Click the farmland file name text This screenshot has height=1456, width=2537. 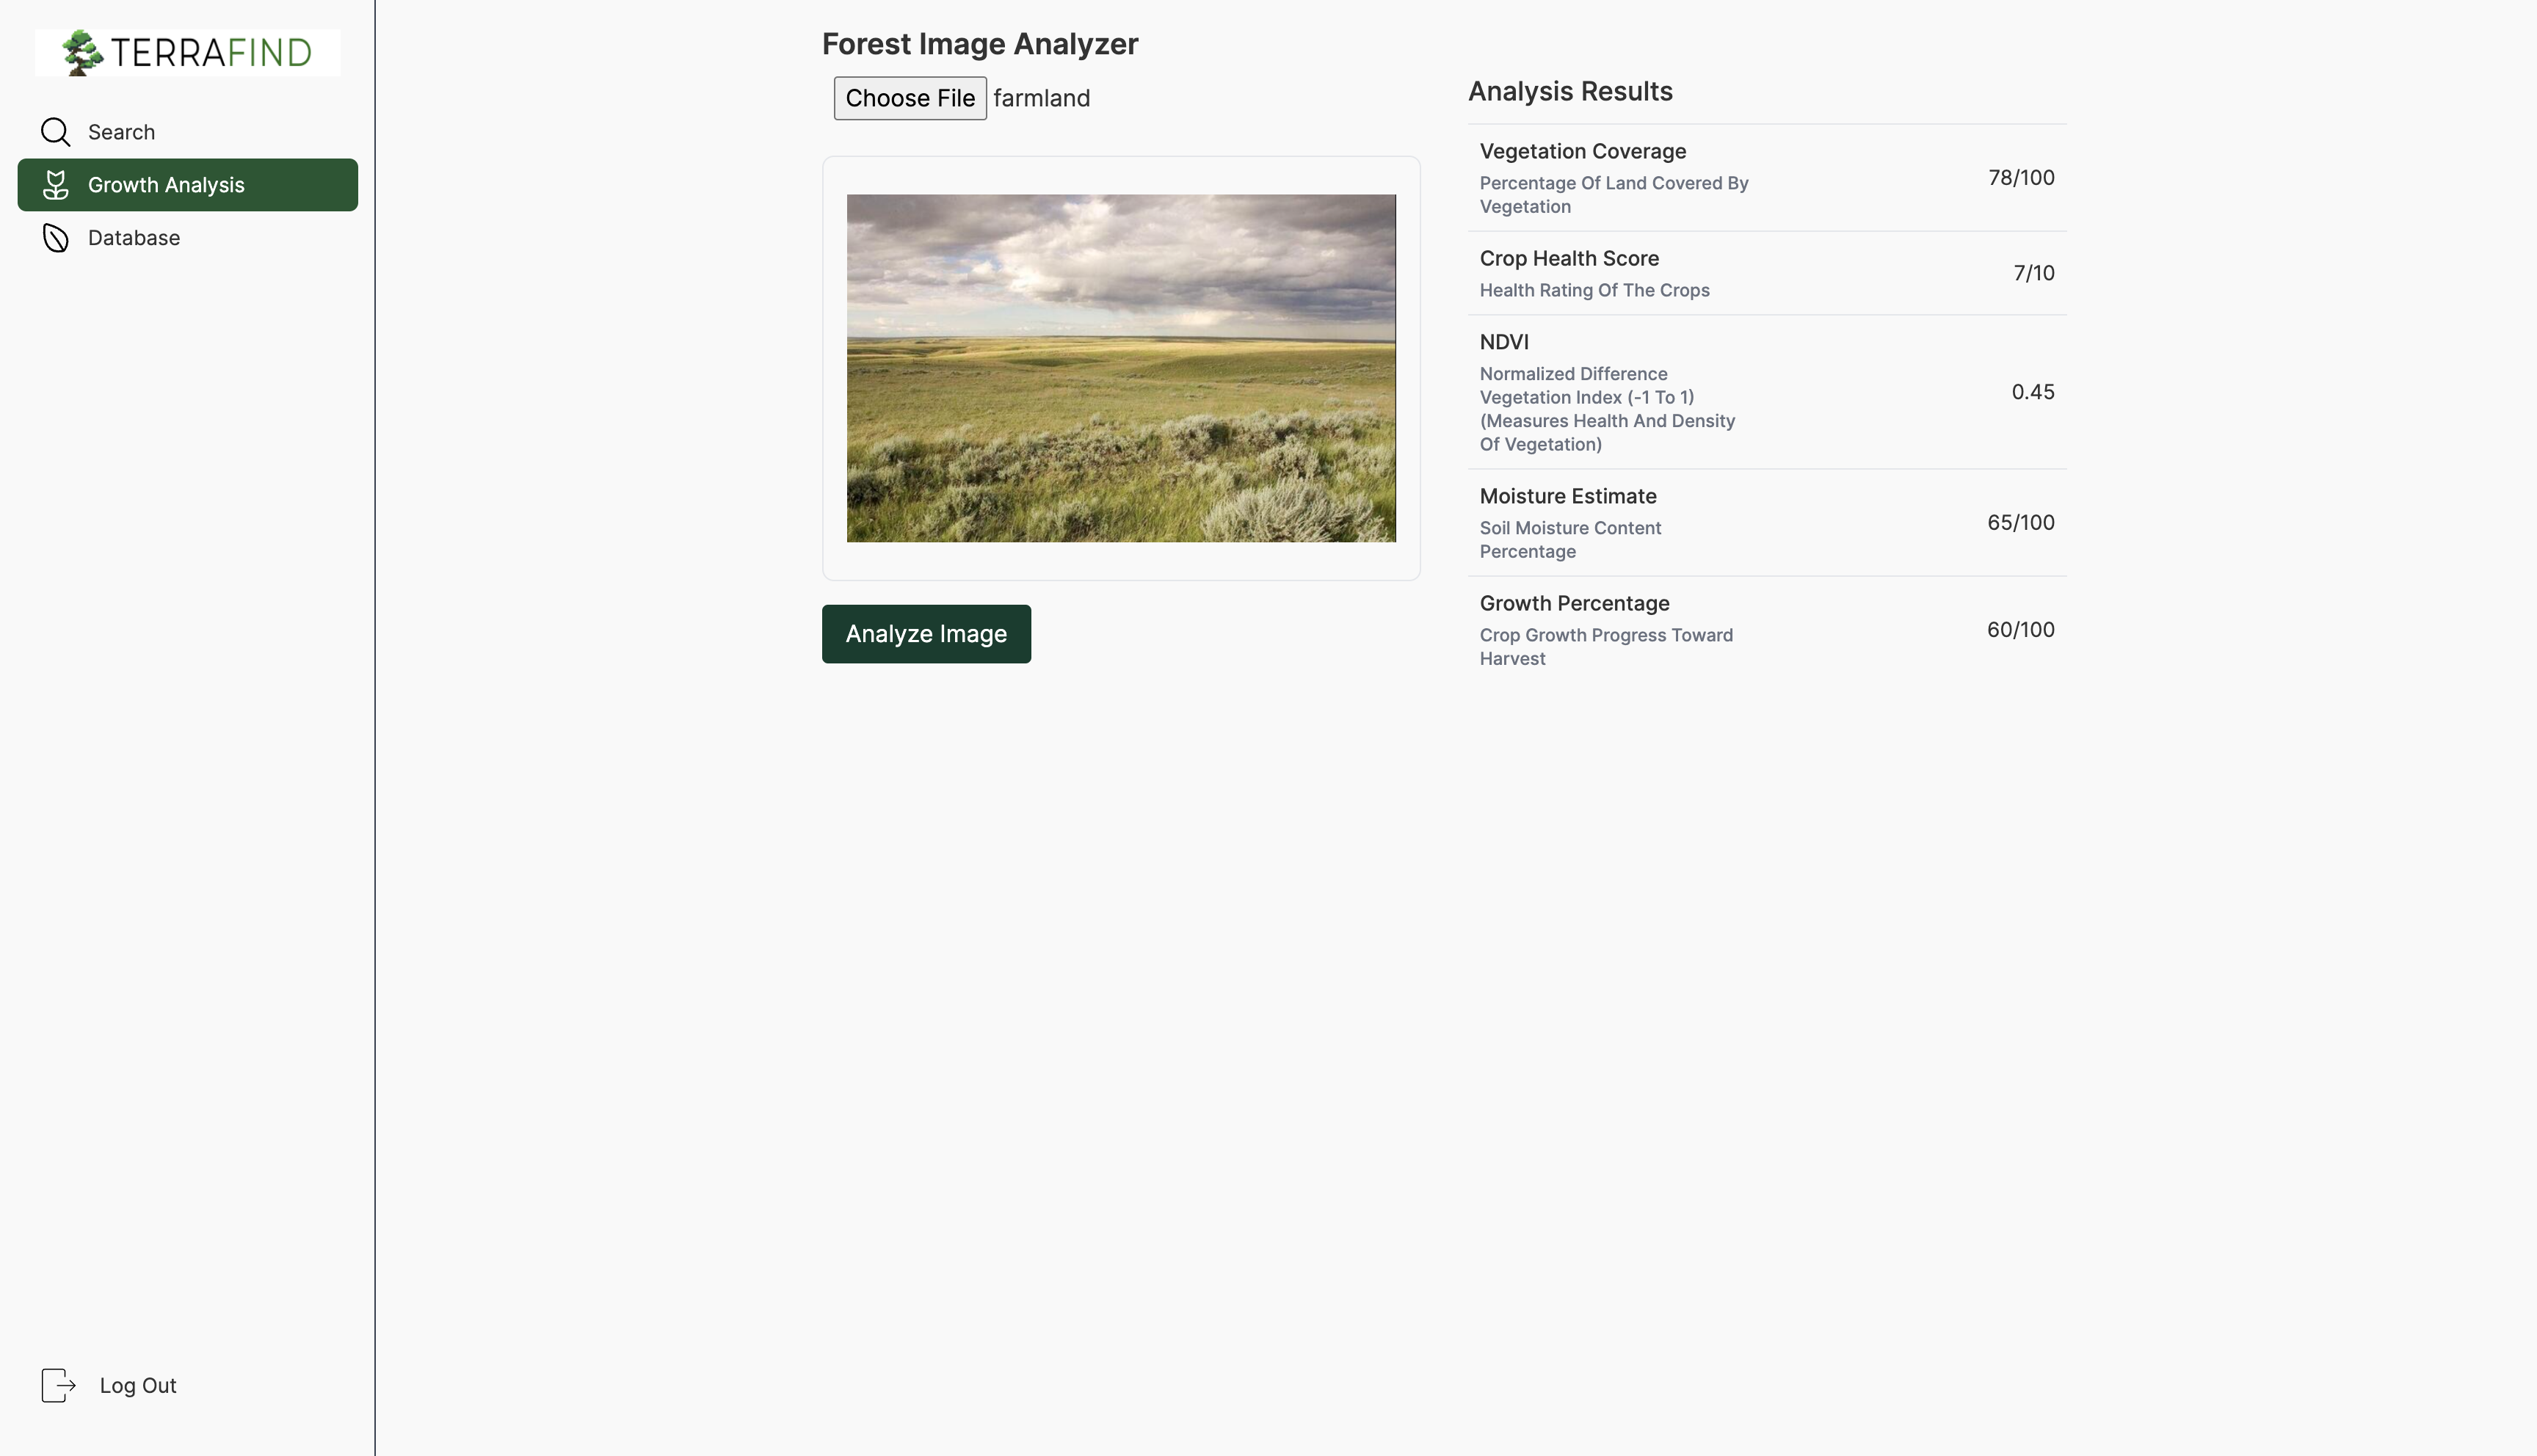(x=1041, y=98)
